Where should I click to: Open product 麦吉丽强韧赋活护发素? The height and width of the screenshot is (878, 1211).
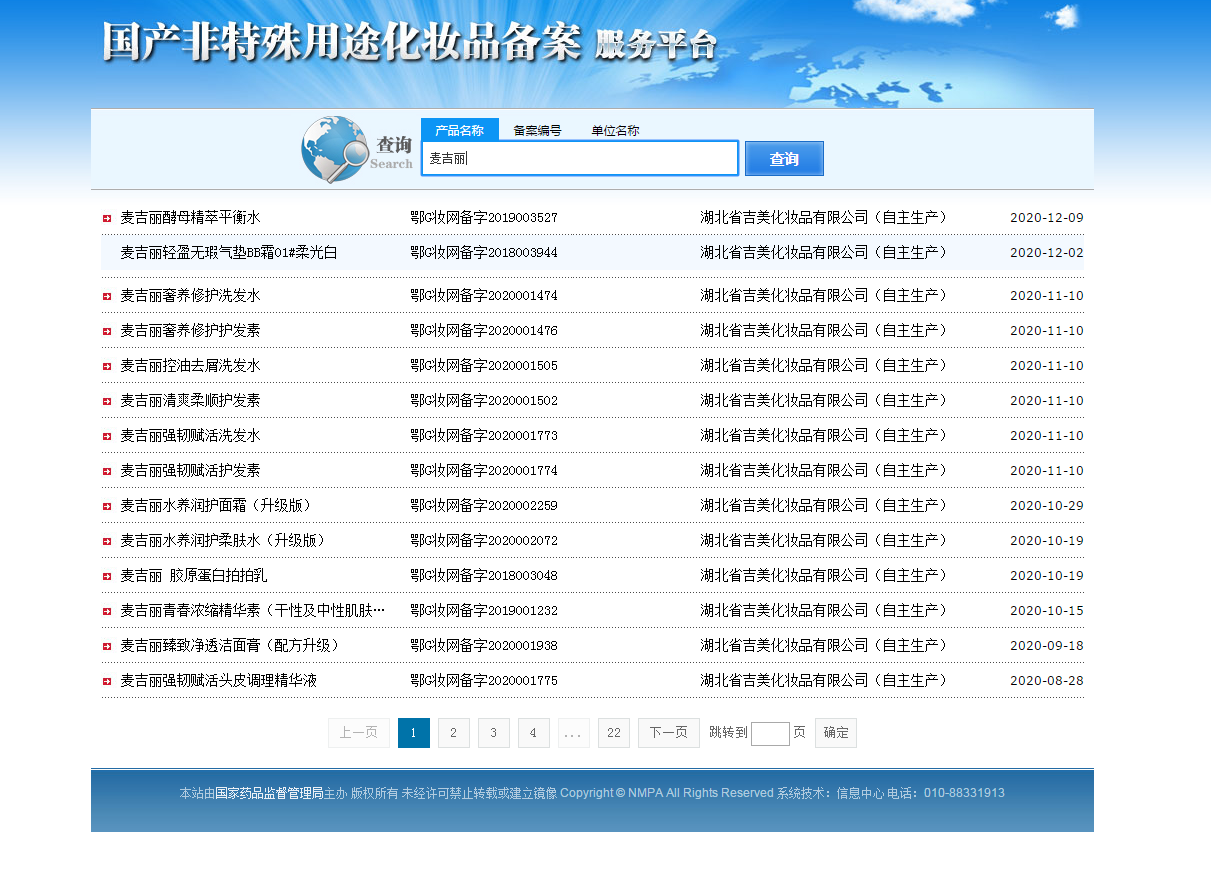pos(190,470)
